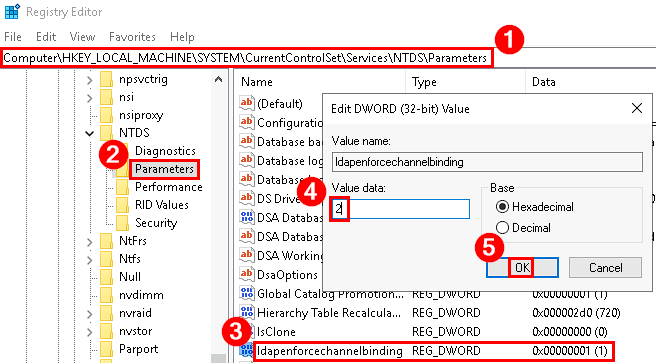This screenshot has height=363, width=656.
Task: Select the nvraid folder icon
Action: [107, 313]
